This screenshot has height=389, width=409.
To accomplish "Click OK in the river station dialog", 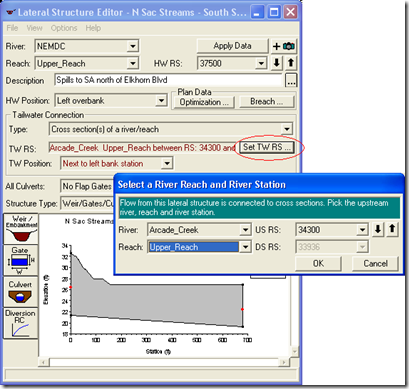I will pyautogui.click(x=318, y=263).
